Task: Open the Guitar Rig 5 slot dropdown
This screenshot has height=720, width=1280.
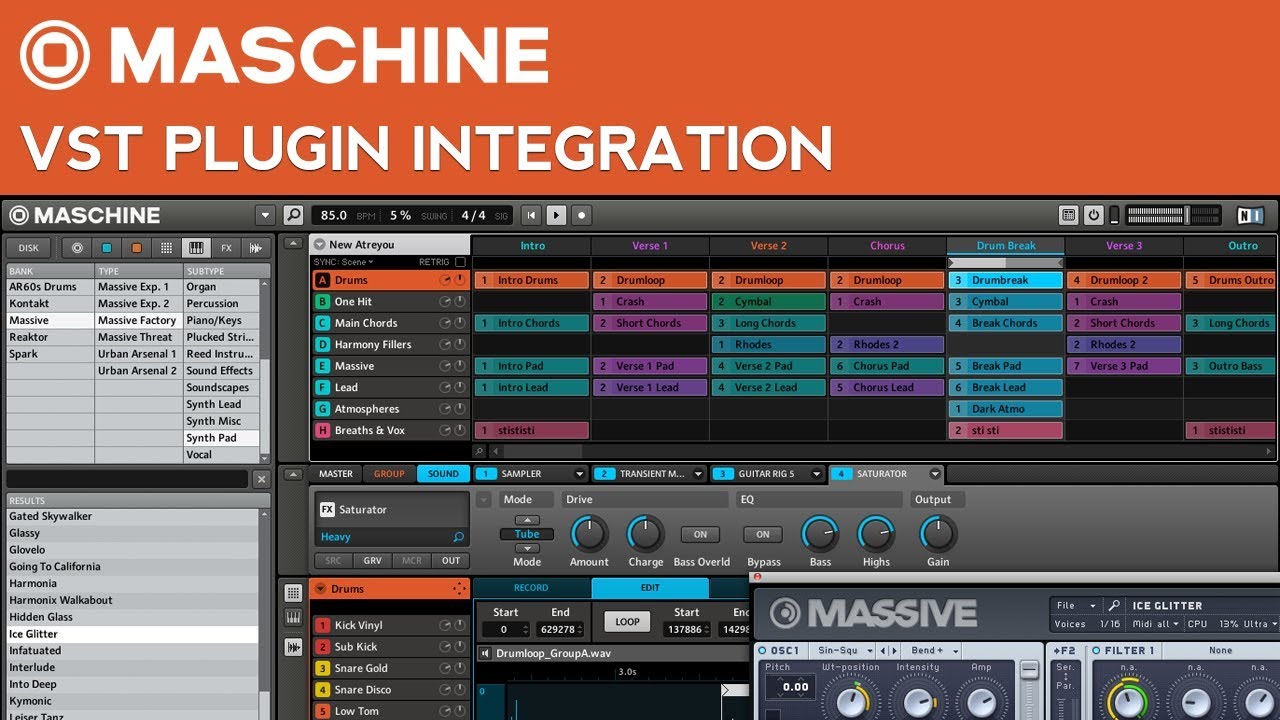Action: tap(816, 474)
